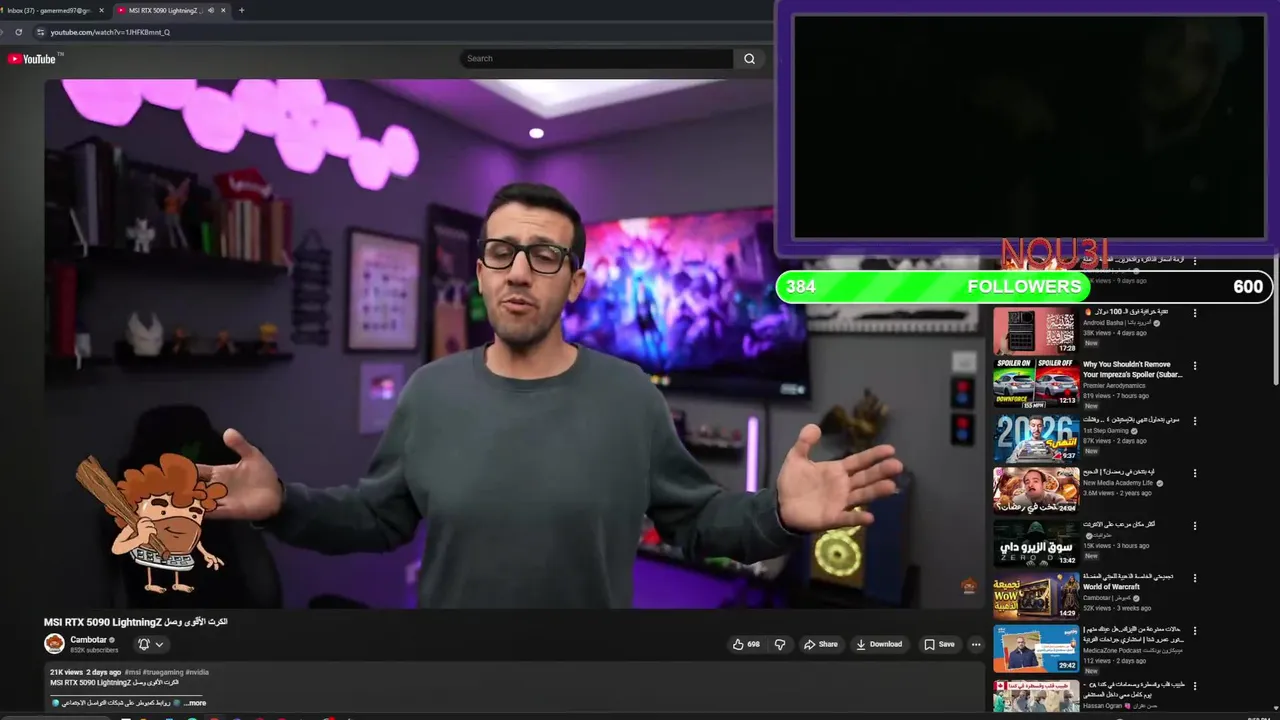Click the MSI RTX 5090 LightningZ video title

click(135, 622)
